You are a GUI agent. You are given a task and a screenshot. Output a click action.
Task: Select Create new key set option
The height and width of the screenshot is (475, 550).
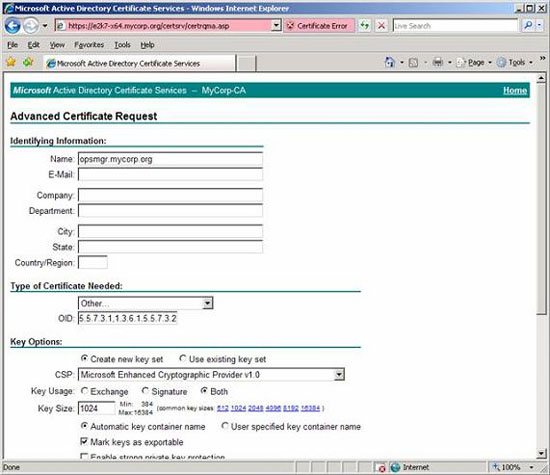pyautogui.click(x=85, y=359)
